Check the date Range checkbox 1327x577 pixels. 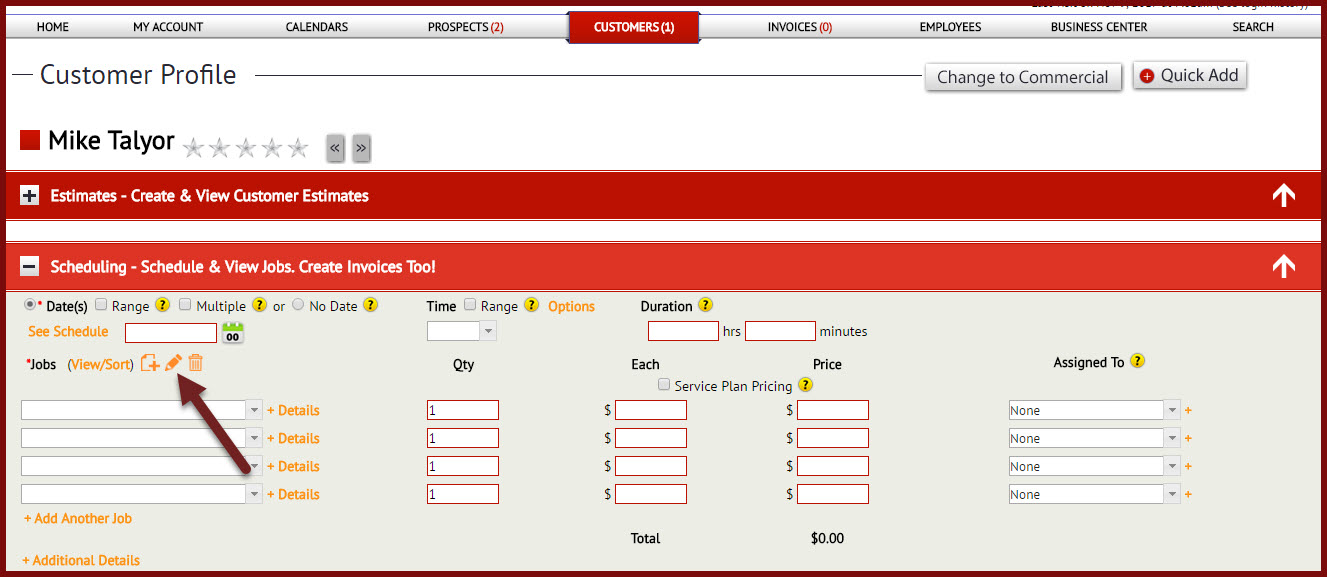click(101, 305)
